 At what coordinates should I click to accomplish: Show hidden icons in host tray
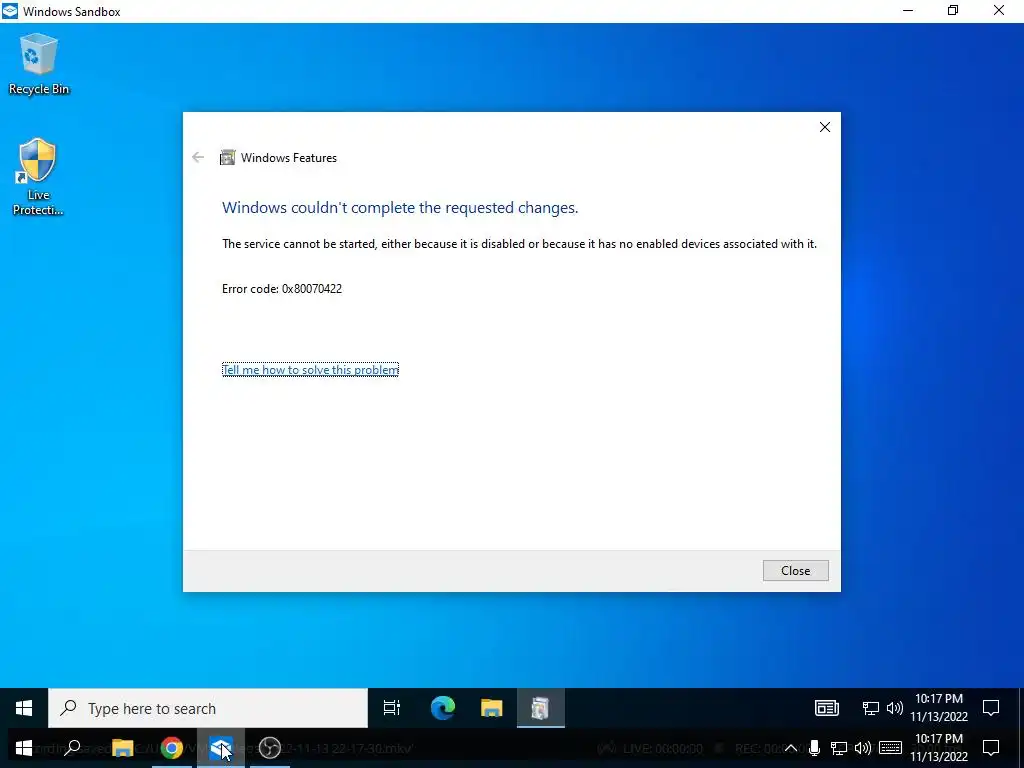tap(790, 748)
